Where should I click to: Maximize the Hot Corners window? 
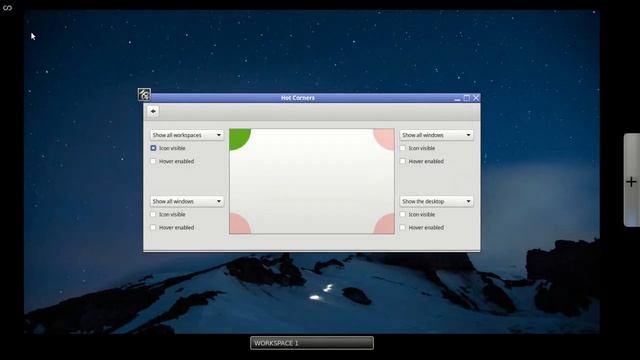pos(467,98)
